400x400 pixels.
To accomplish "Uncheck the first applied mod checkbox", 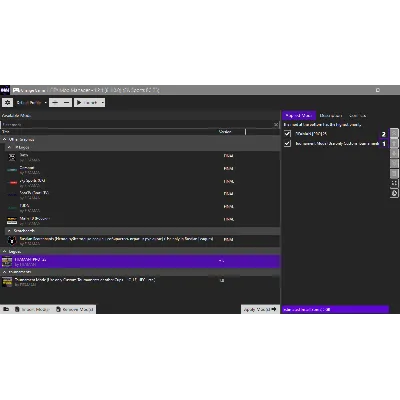I will 287,133.
